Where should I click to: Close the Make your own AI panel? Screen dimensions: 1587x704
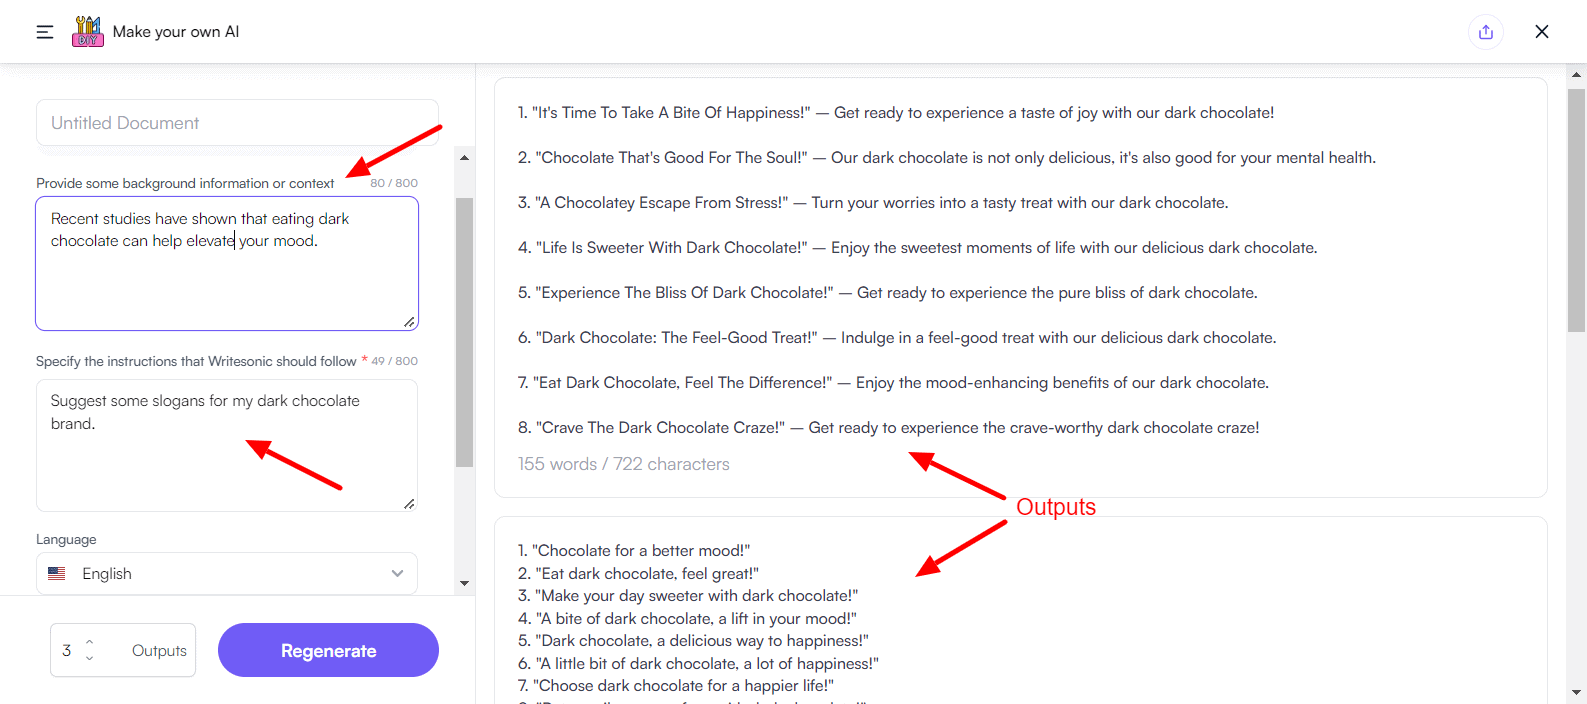(1542, 32)
